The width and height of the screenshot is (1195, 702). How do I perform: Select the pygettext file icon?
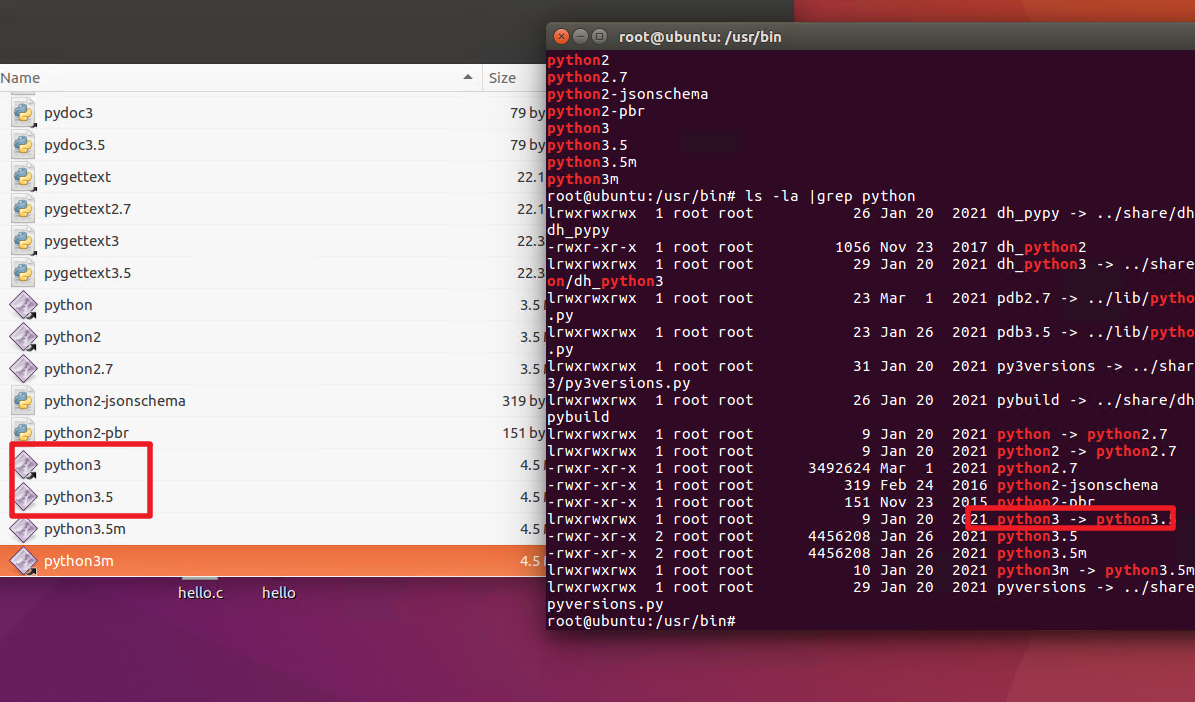(24, 177)
